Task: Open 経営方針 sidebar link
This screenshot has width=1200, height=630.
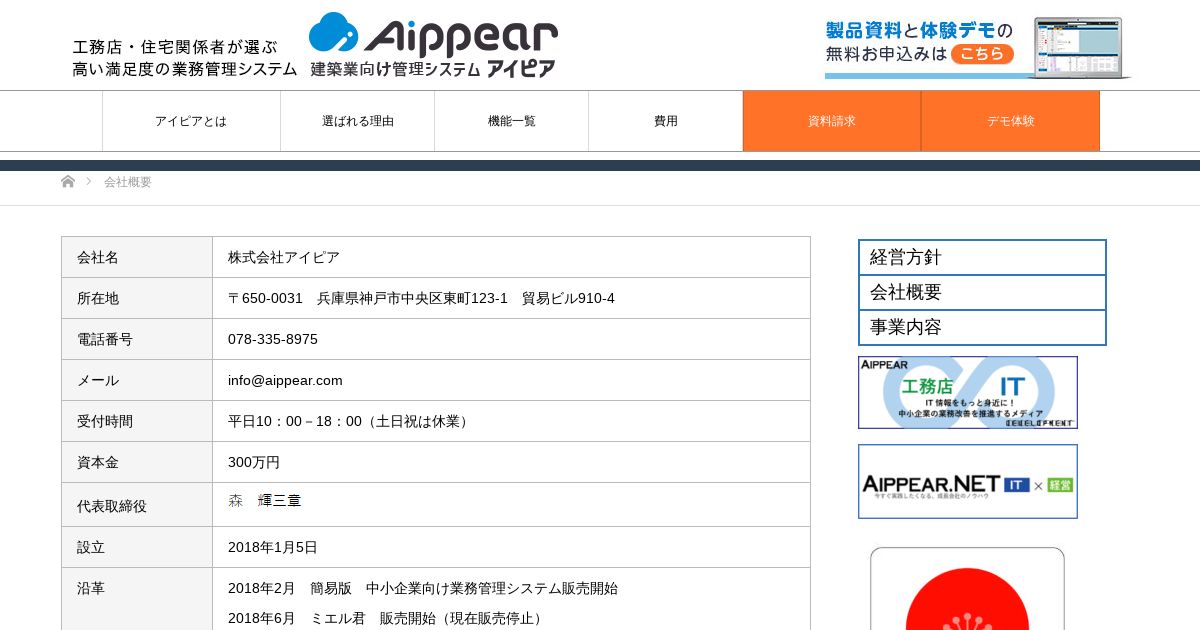Action: 982,257
